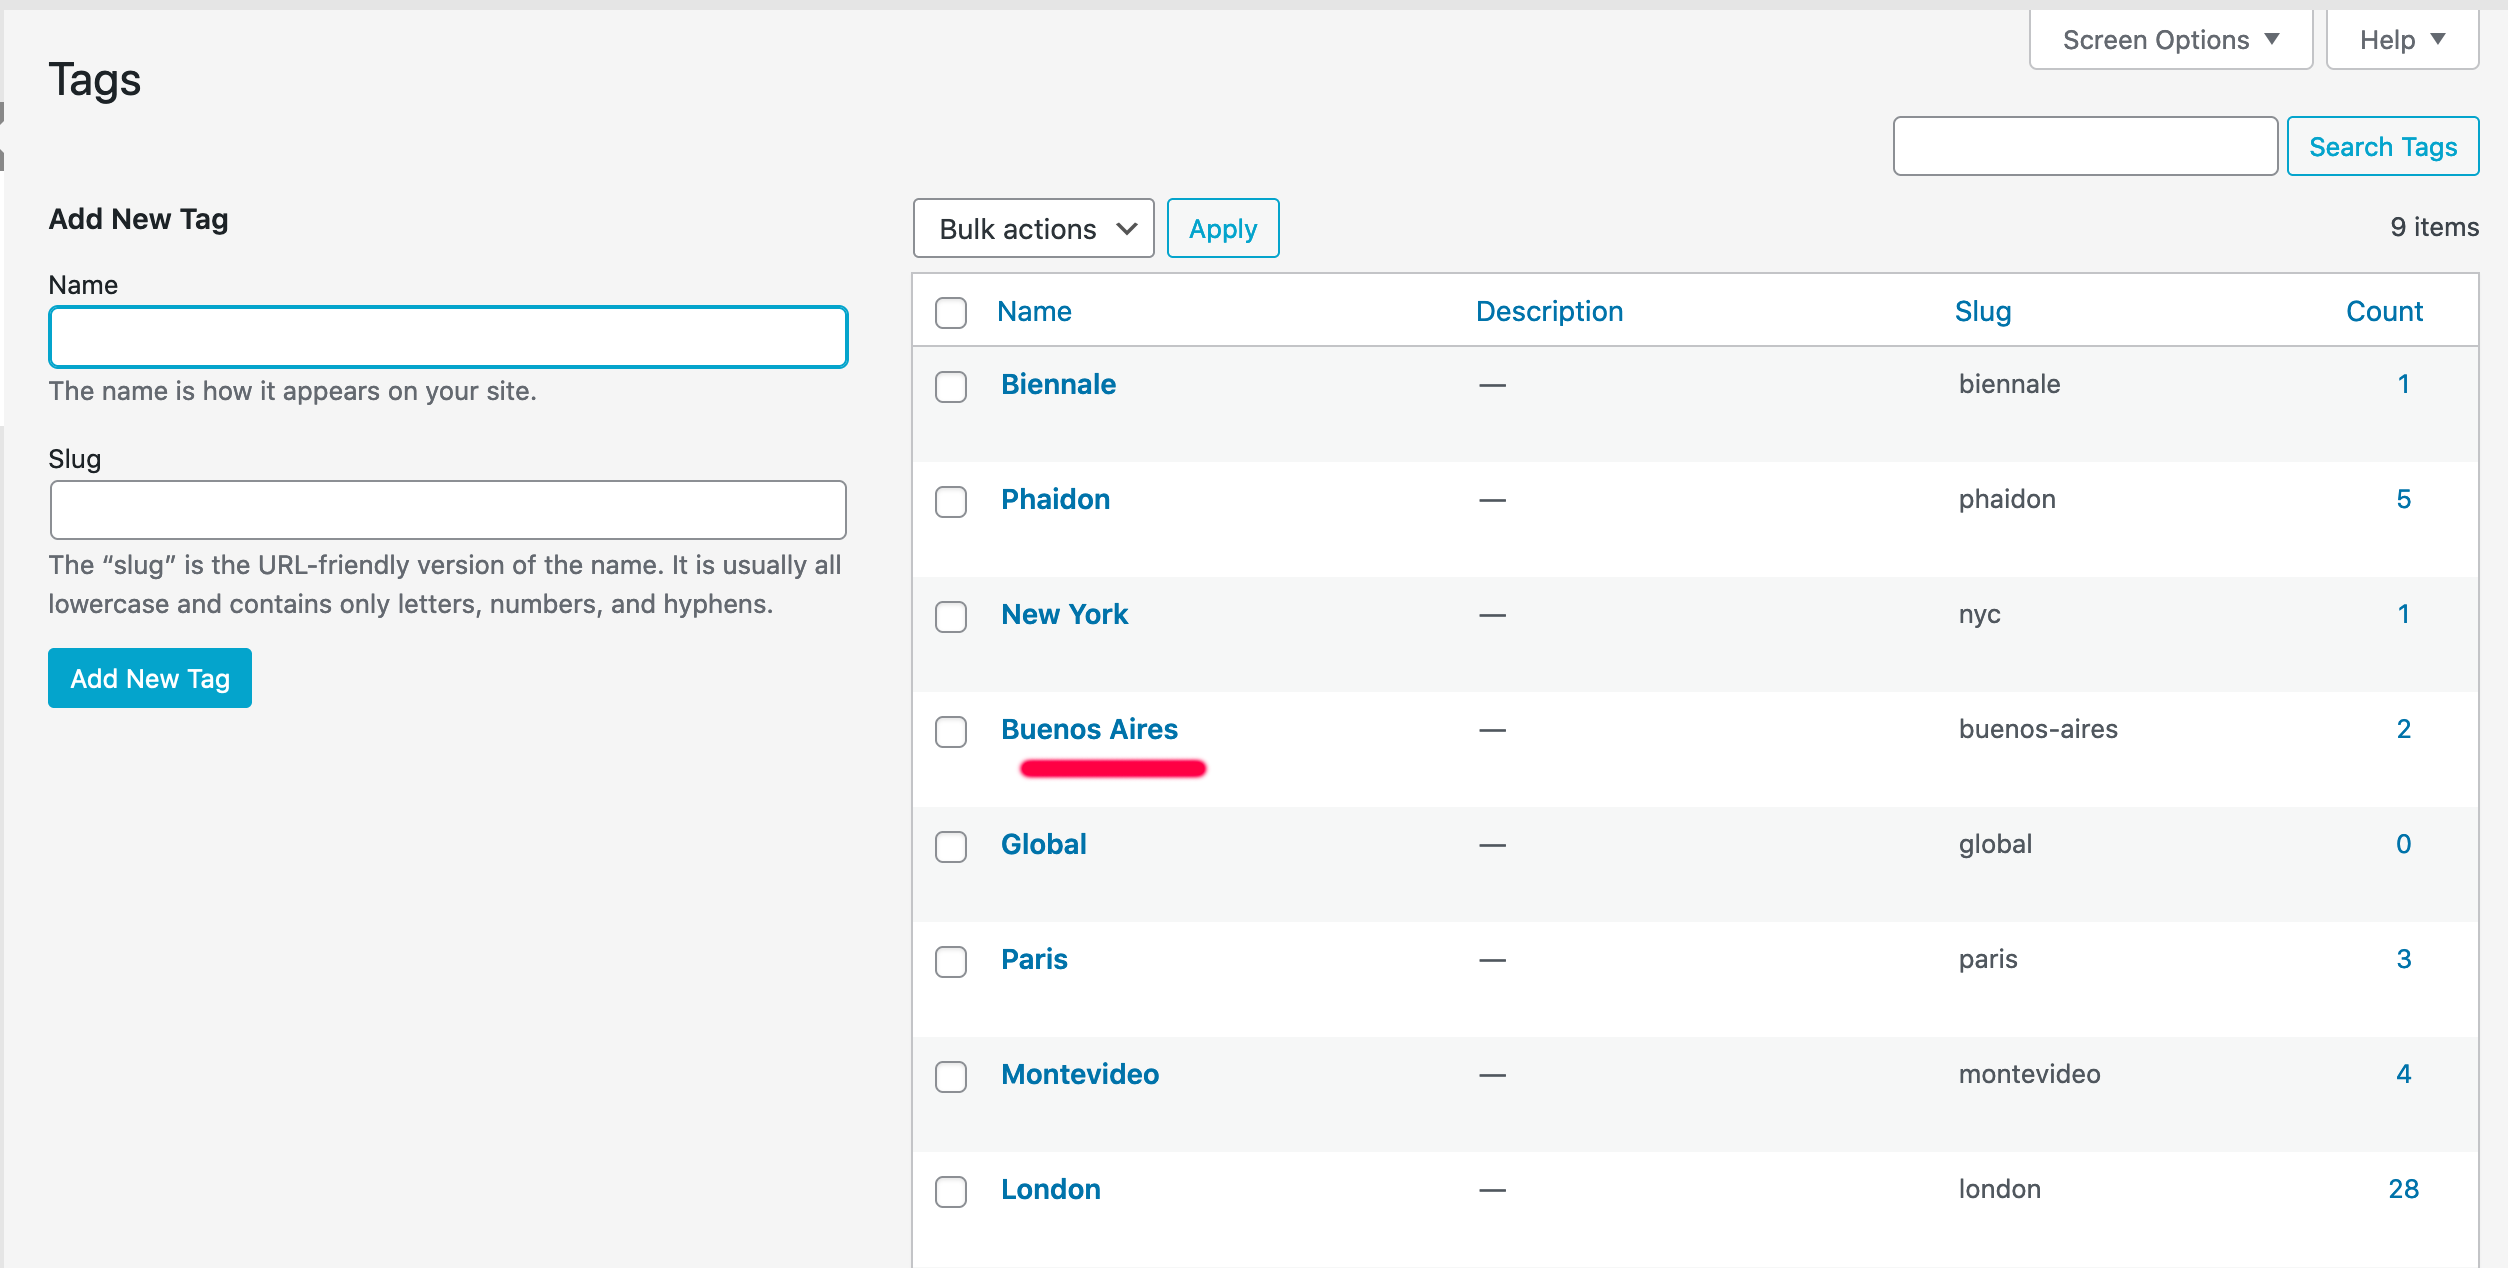Click the Search Tags button
This screenshot has width=2508, height=1268.
[x=2382, y=147]
